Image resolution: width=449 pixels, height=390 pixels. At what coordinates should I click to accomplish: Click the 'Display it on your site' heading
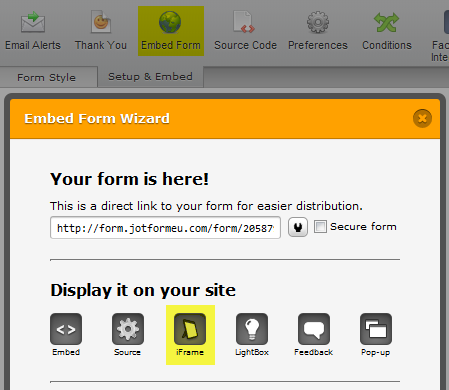click(143, 290)
